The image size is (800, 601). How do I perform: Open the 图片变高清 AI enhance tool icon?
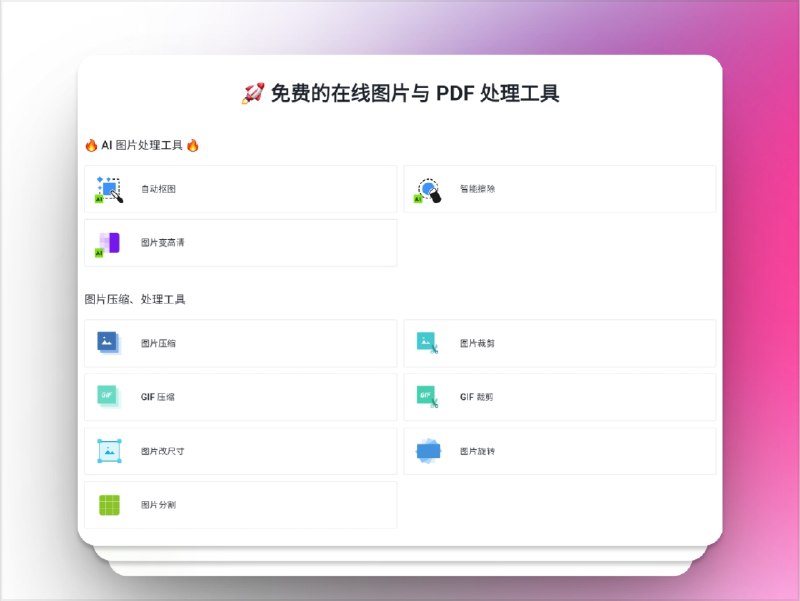108,243
